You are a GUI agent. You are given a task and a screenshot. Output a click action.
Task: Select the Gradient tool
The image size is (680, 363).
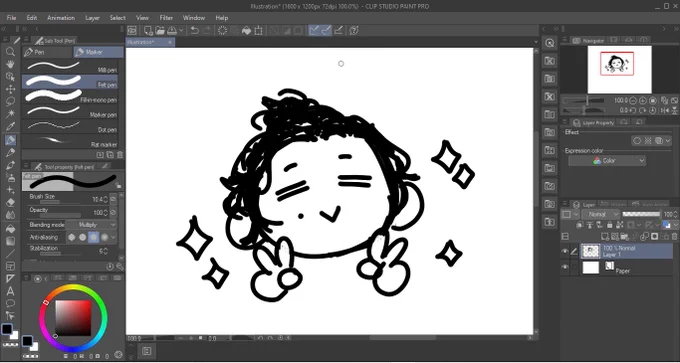(10, 241)
